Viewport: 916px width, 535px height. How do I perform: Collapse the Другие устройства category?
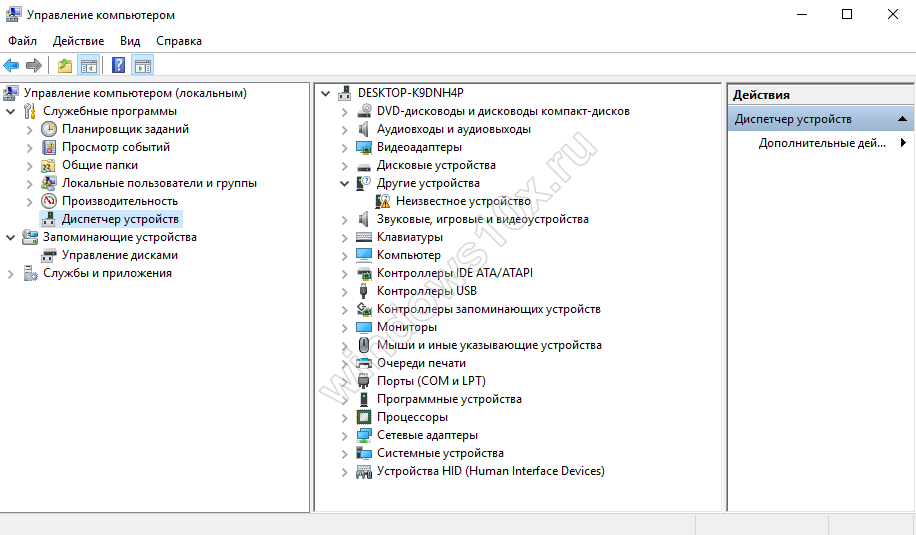pos(345,183)
